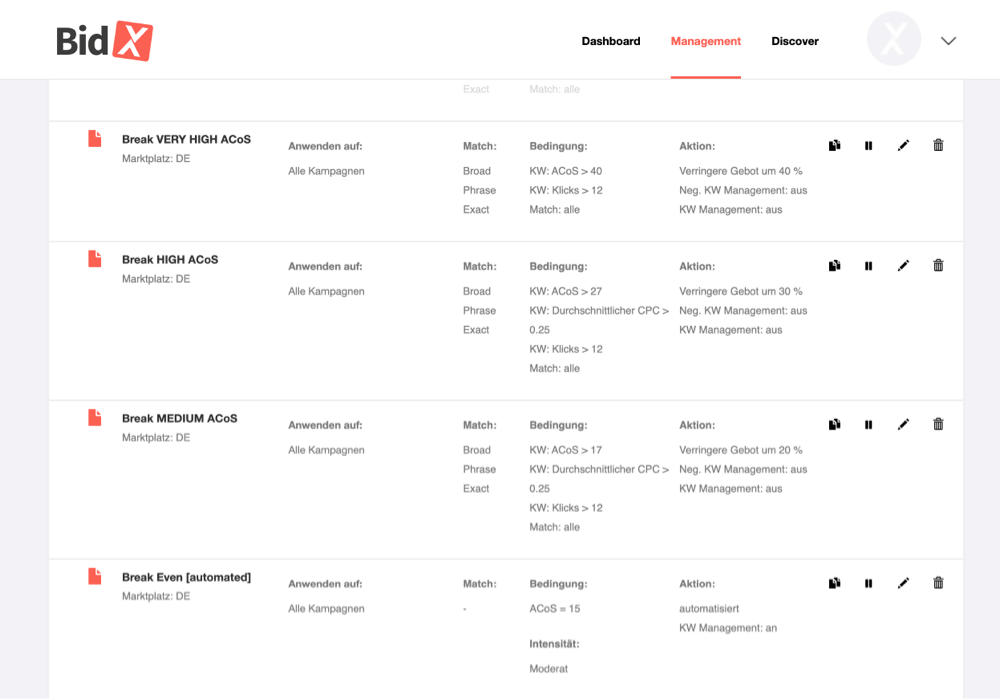Pause the Break MEDIUM ACoS rule
The width and height of the screenshot is (1000, 699).
coord(868,424)
